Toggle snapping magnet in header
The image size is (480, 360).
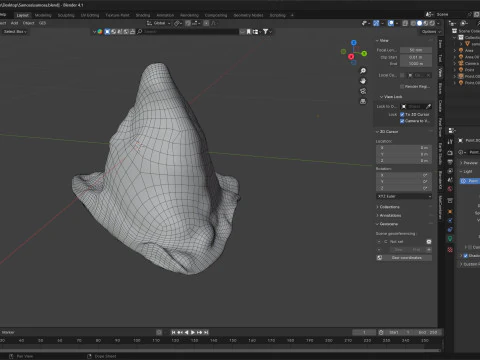point(188,23)
